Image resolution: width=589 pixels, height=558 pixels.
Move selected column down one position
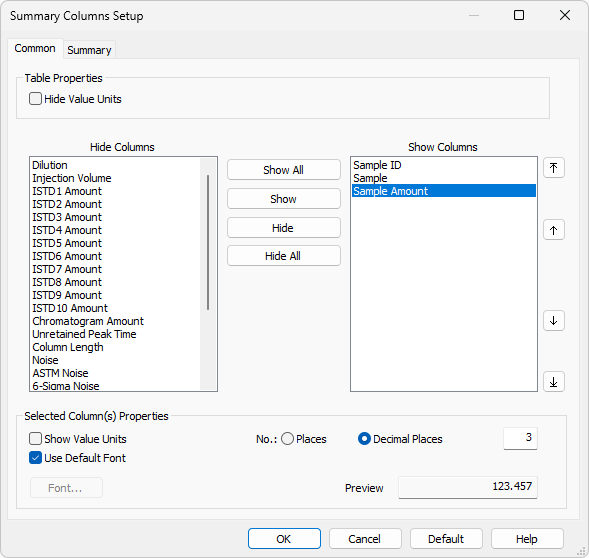(553, 321)
